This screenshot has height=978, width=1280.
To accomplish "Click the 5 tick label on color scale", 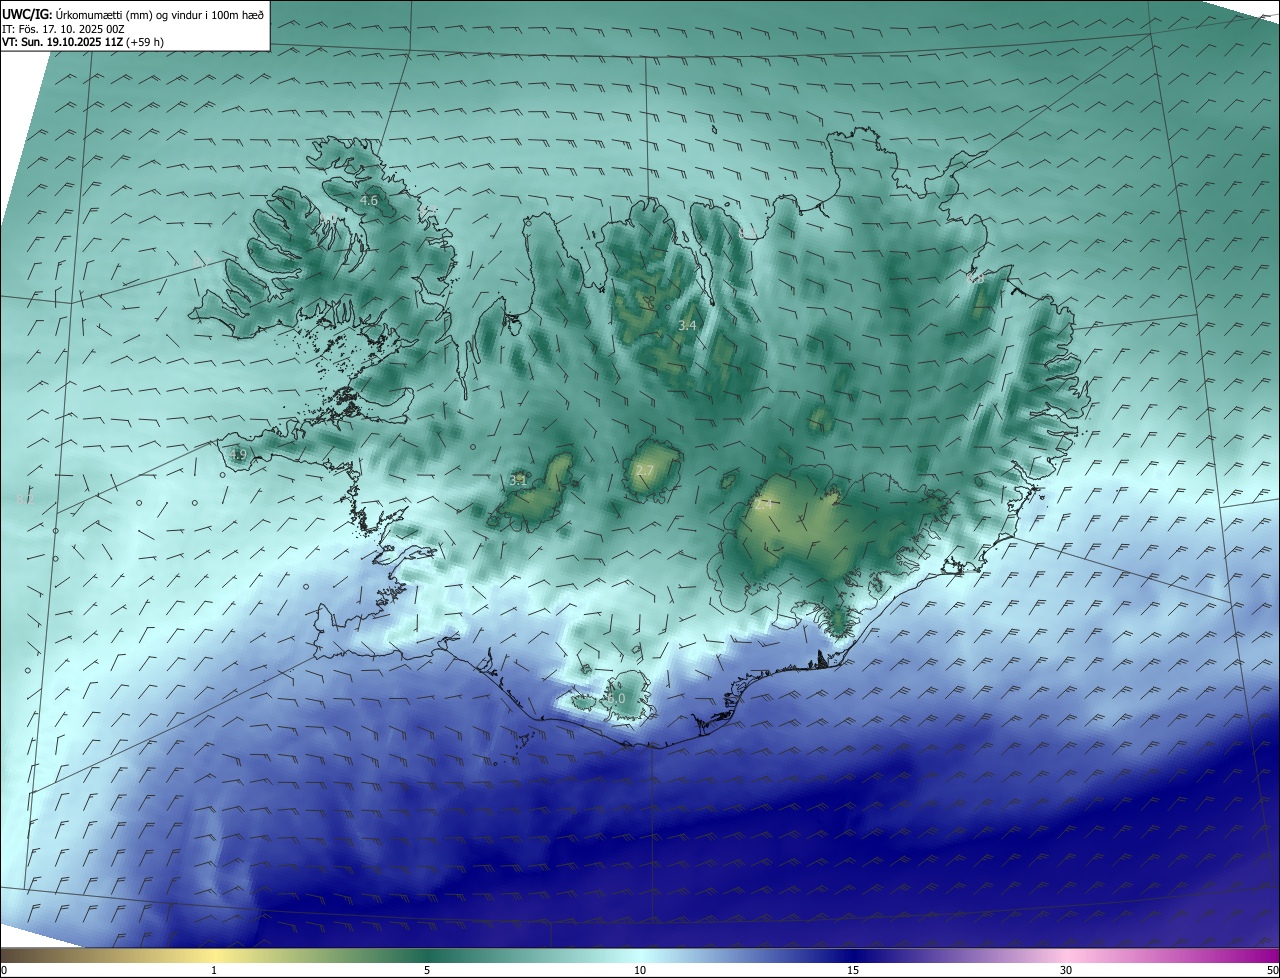I will click(x=427, y=970).
